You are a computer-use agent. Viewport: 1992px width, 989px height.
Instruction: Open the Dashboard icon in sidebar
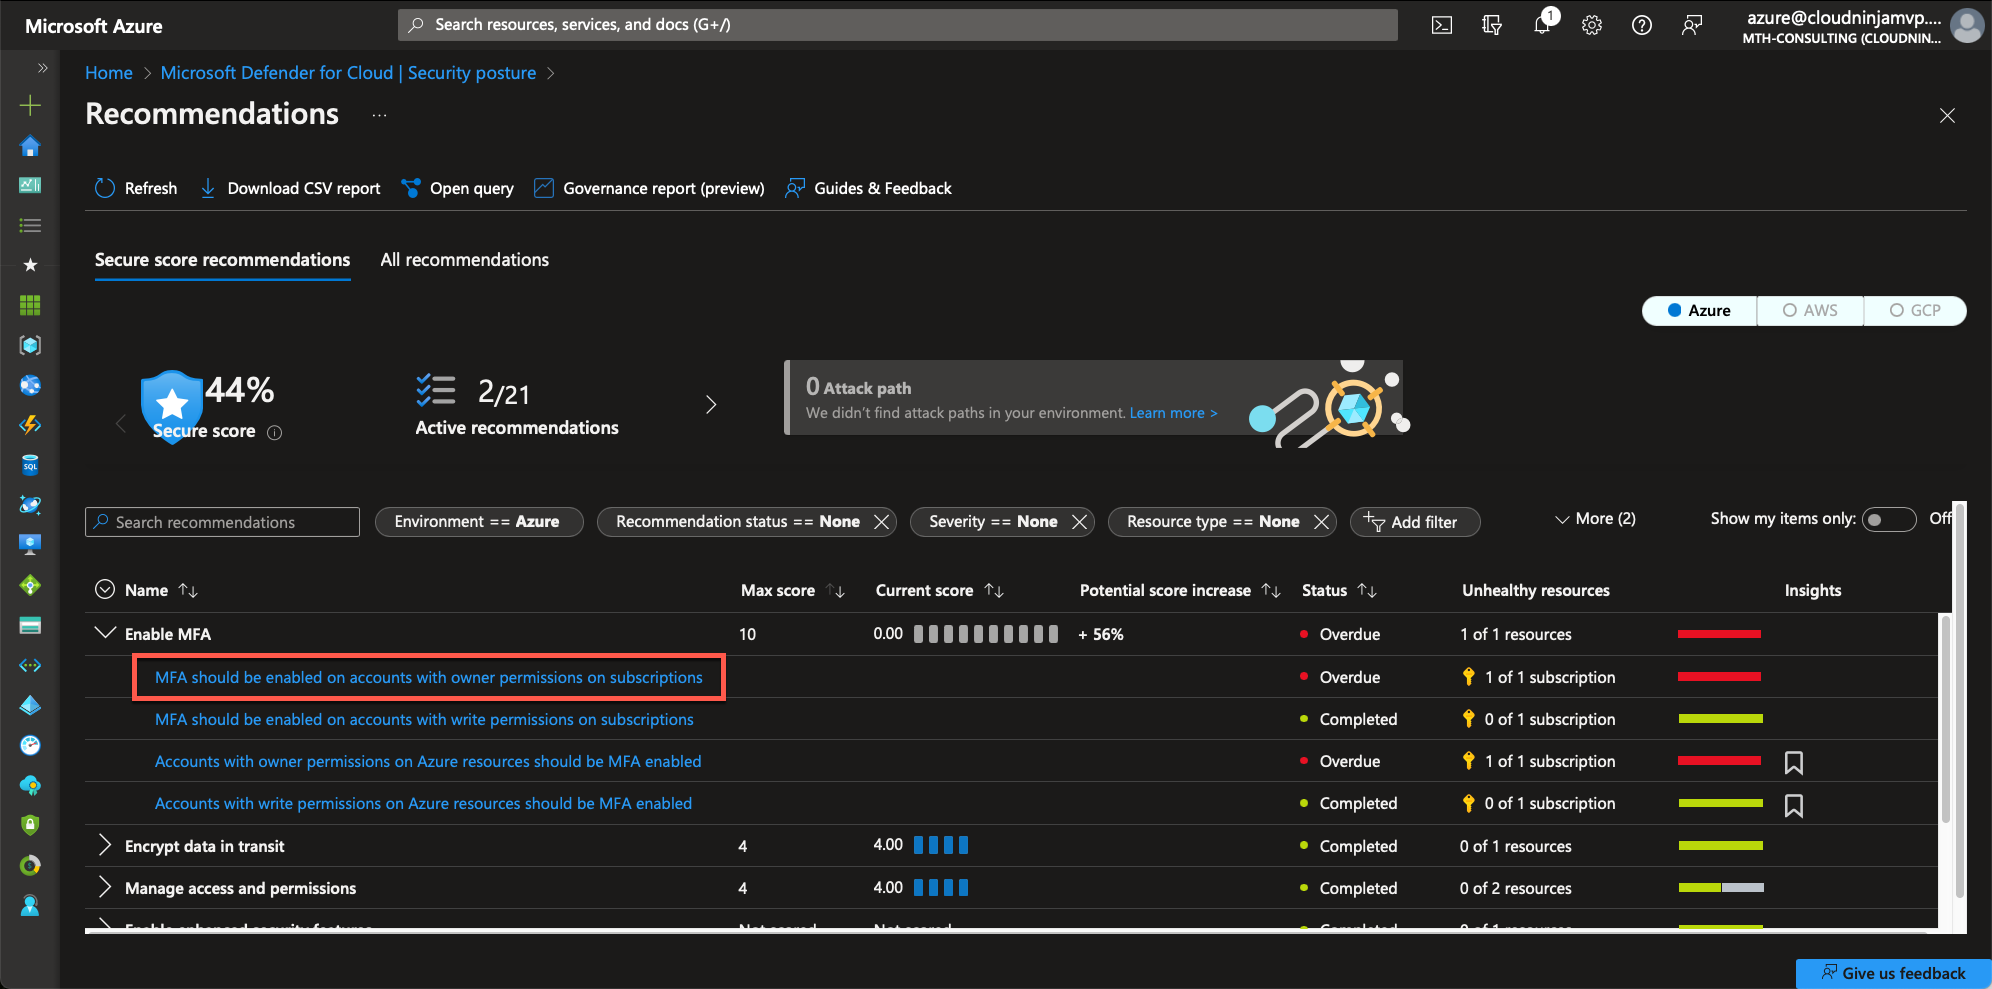coord(30,185)
